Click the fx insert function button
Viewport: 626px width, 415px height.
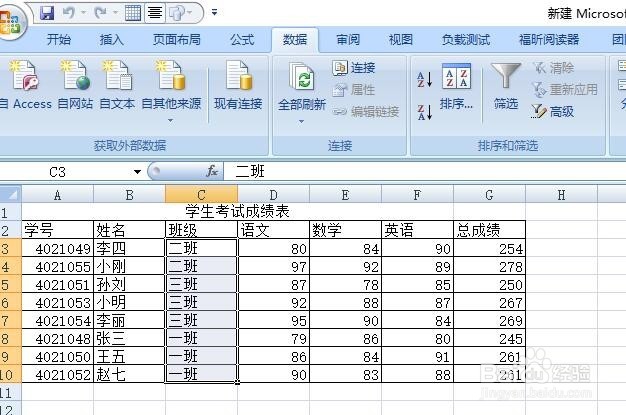click(212, 172)
